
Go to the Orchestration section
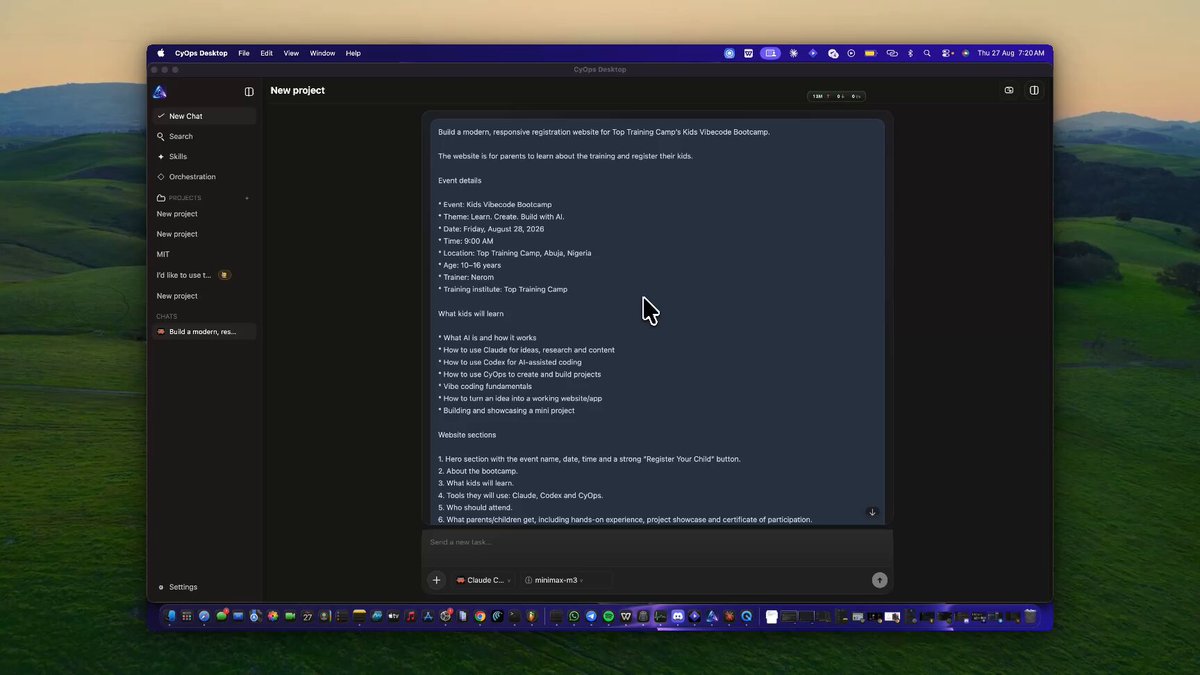[204, 177]
